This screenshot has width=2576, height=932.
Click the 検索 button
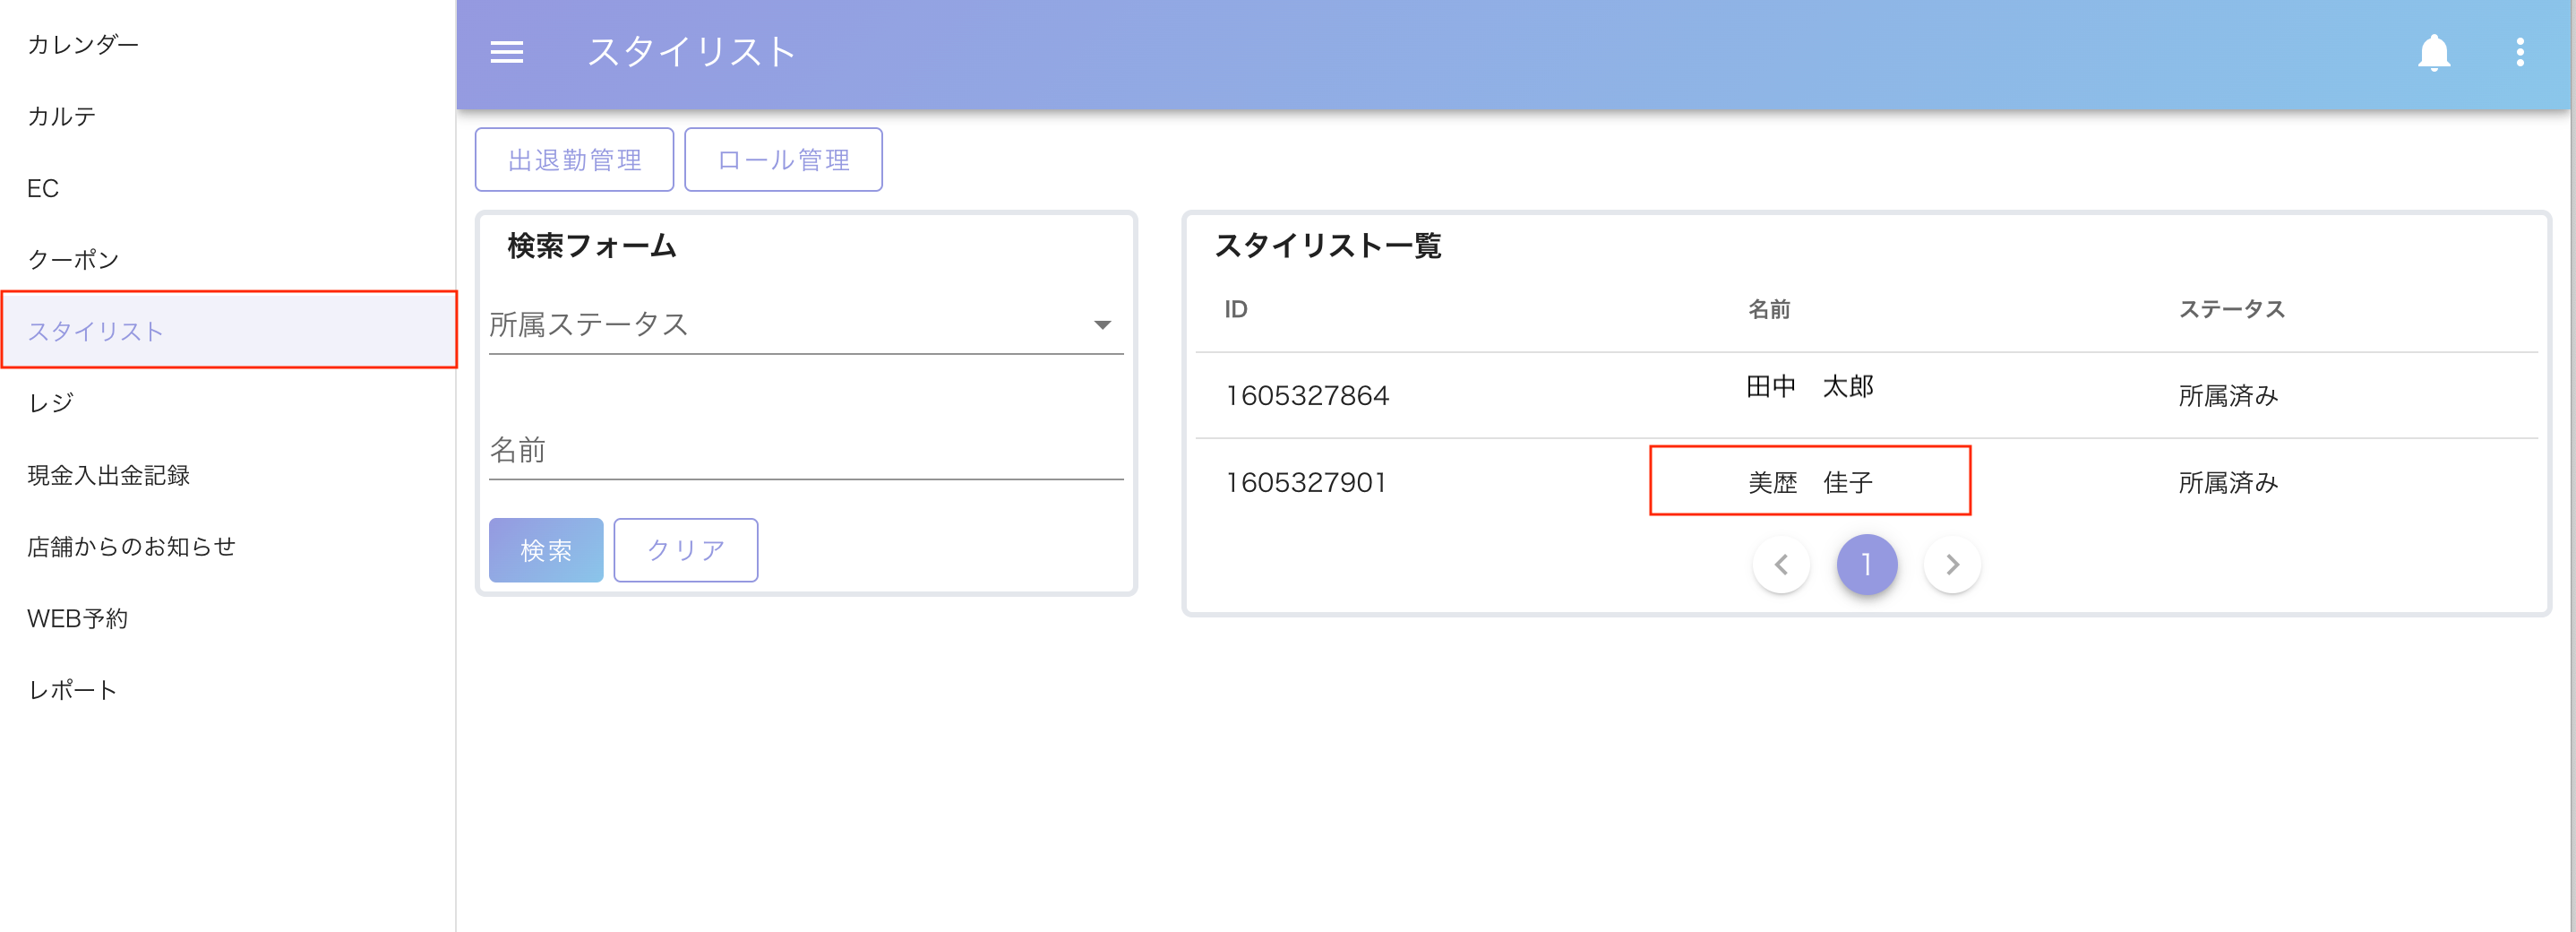[546, 550]
